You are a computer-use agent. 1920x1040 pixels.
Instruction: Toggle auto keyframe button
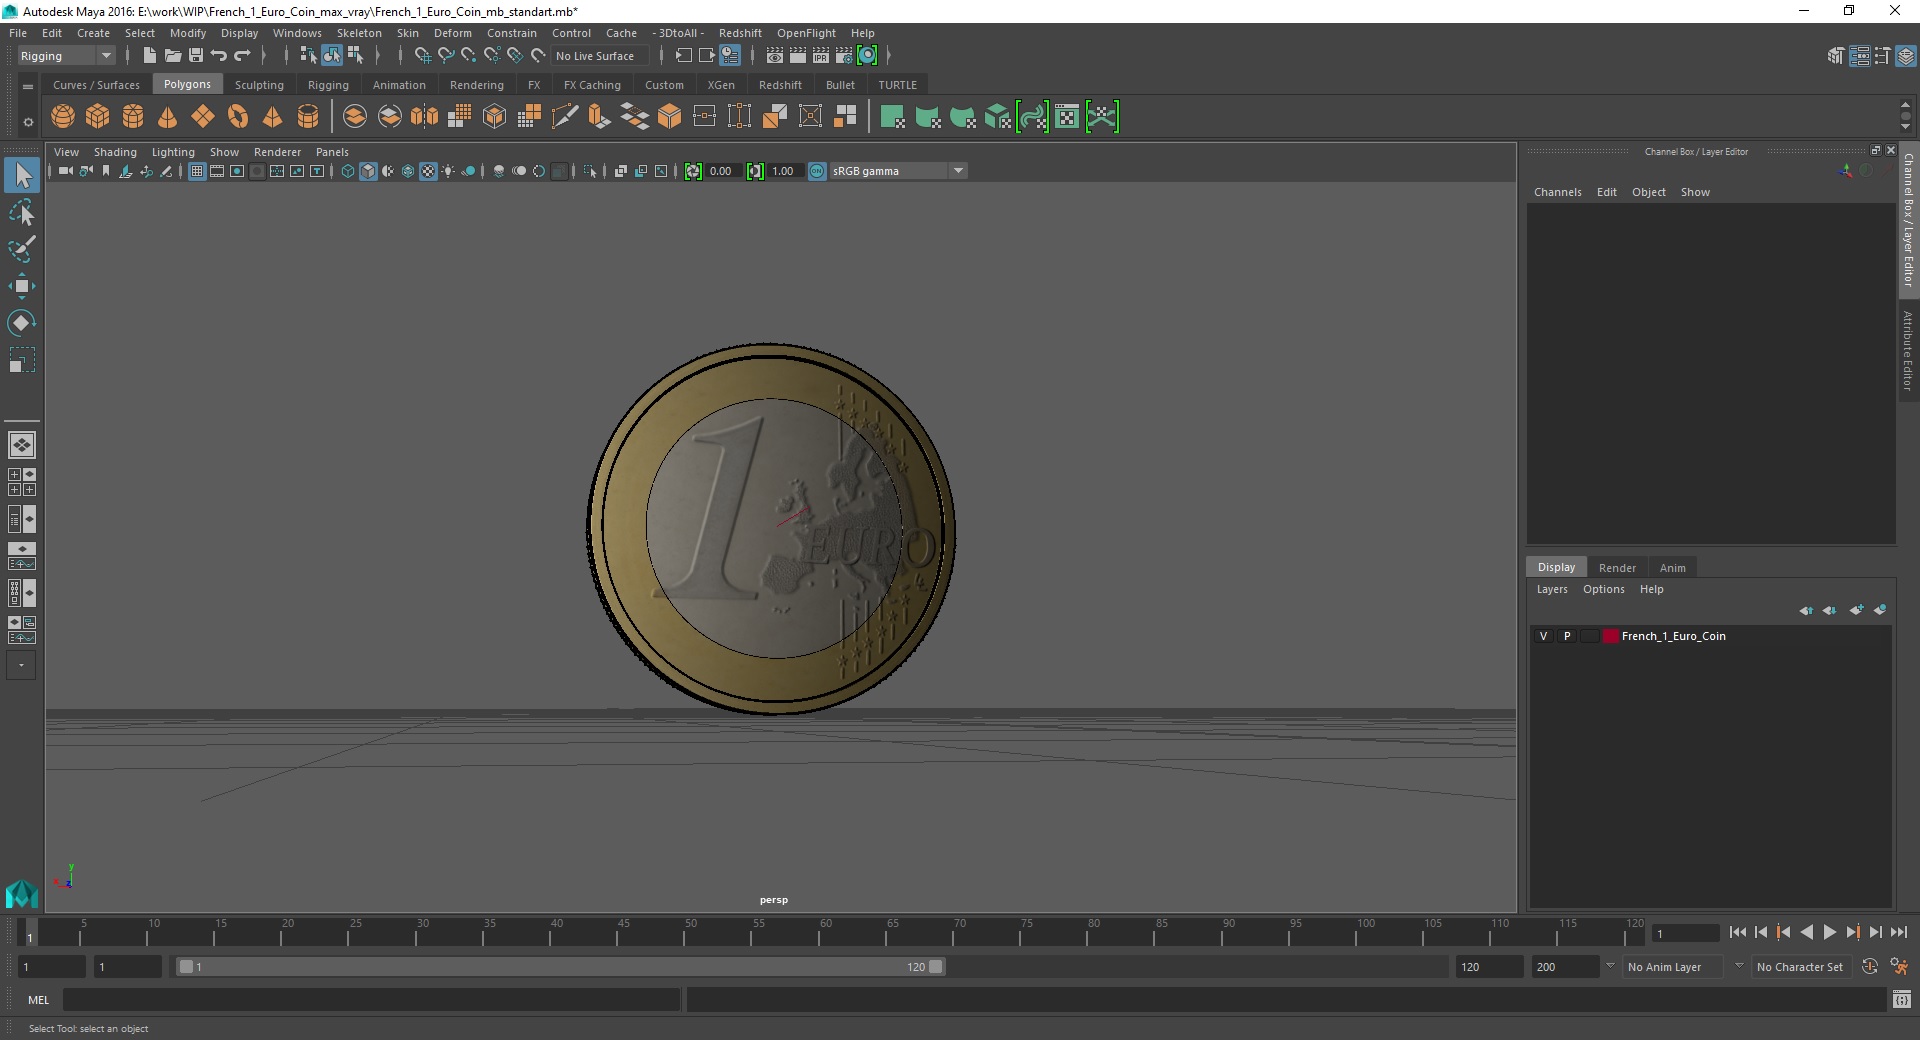(x=1870, y=967)
